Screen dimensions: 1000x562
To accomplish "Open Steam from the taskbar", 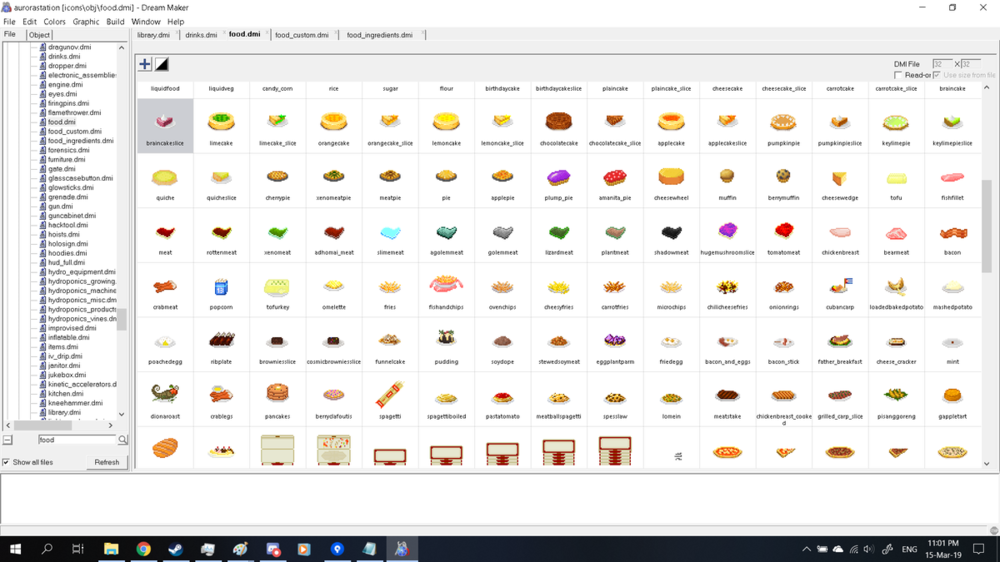I will pyautogui.click(x=175, y=549).
